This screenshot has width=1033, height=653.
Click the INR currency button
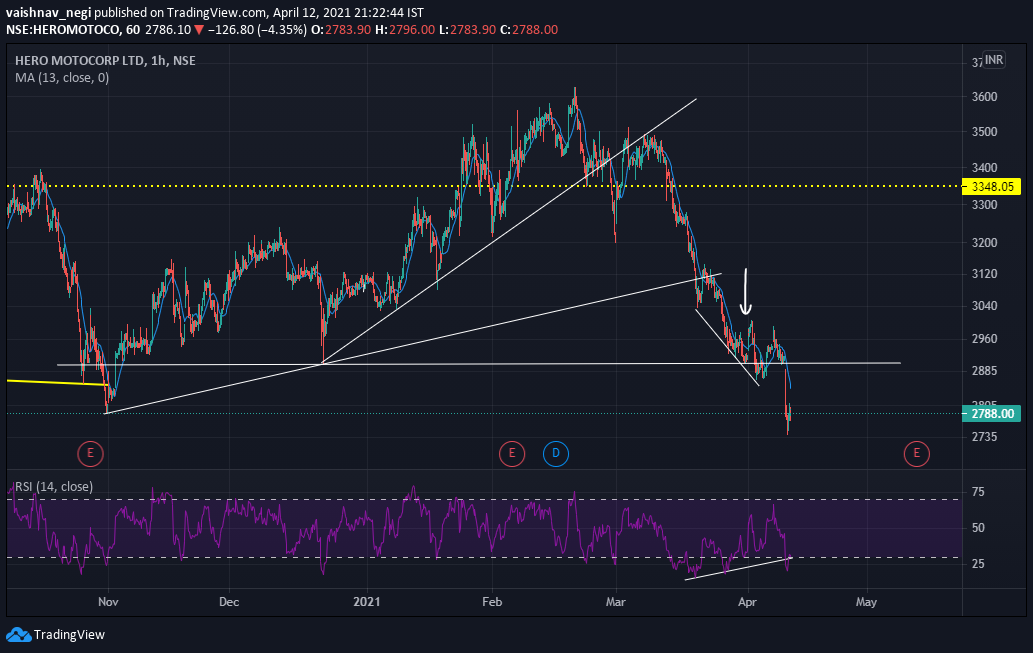[994, 60]
